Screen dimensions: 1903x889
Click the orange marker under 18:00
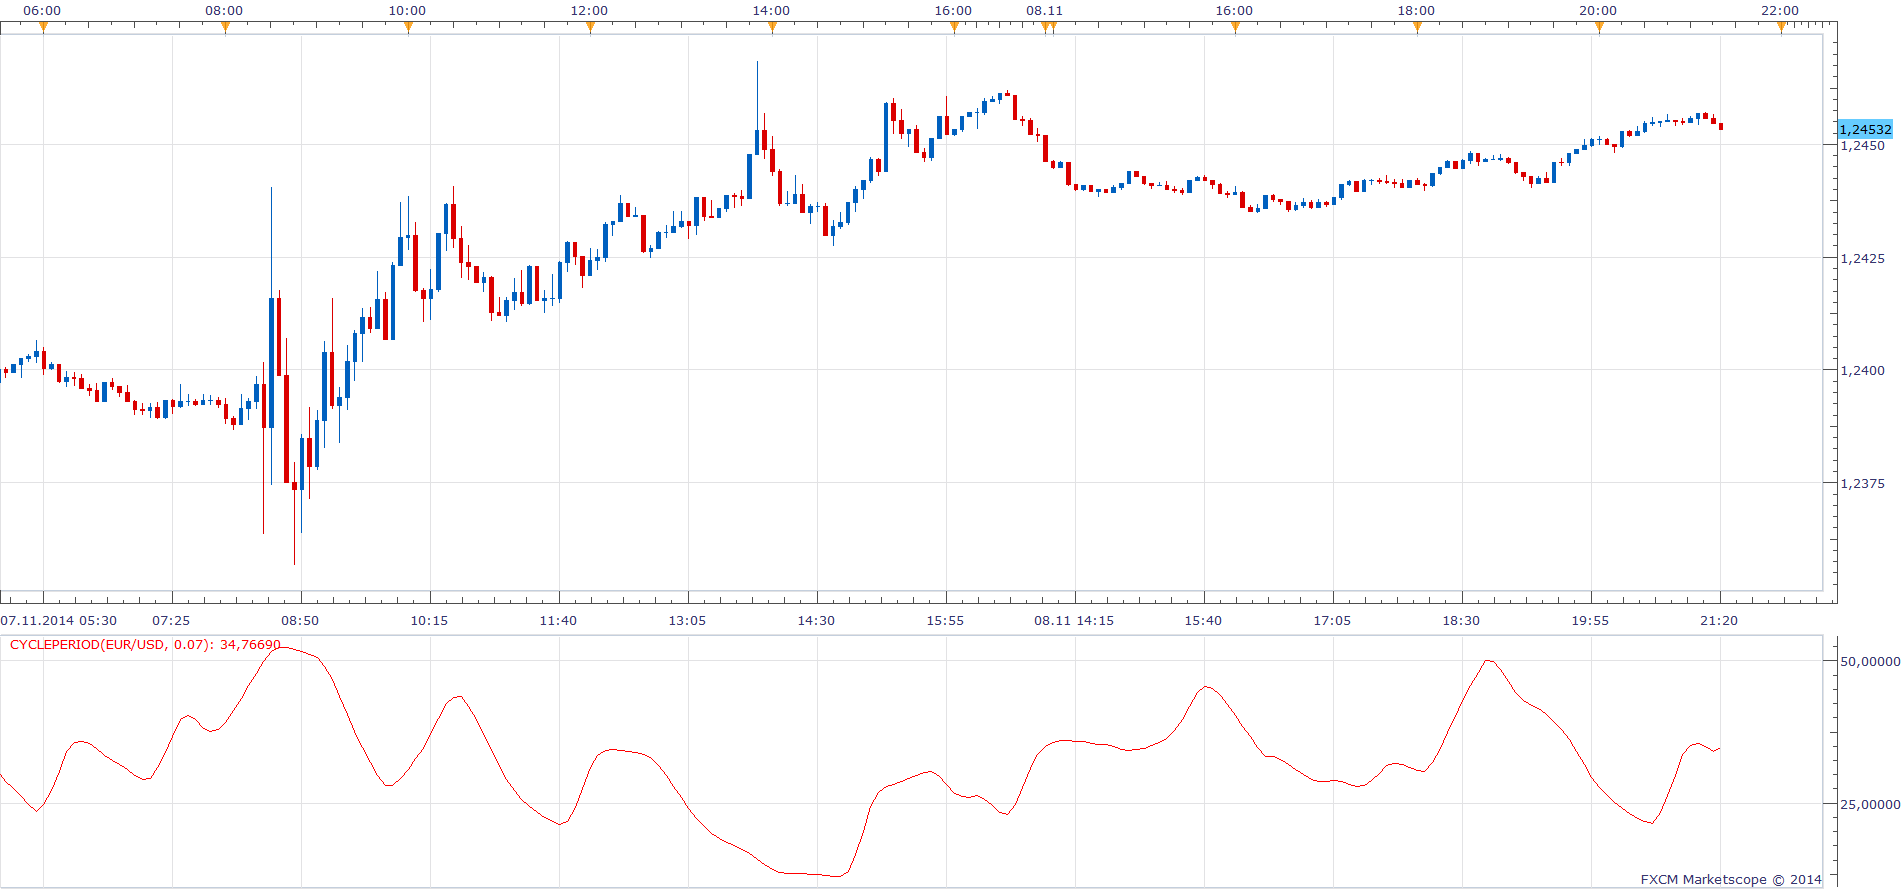coord(1417,28)
